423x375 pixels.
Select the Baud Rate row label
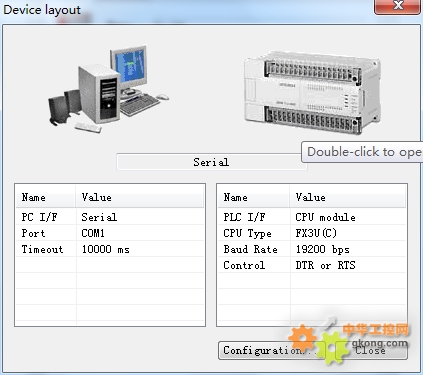point(250,249)
